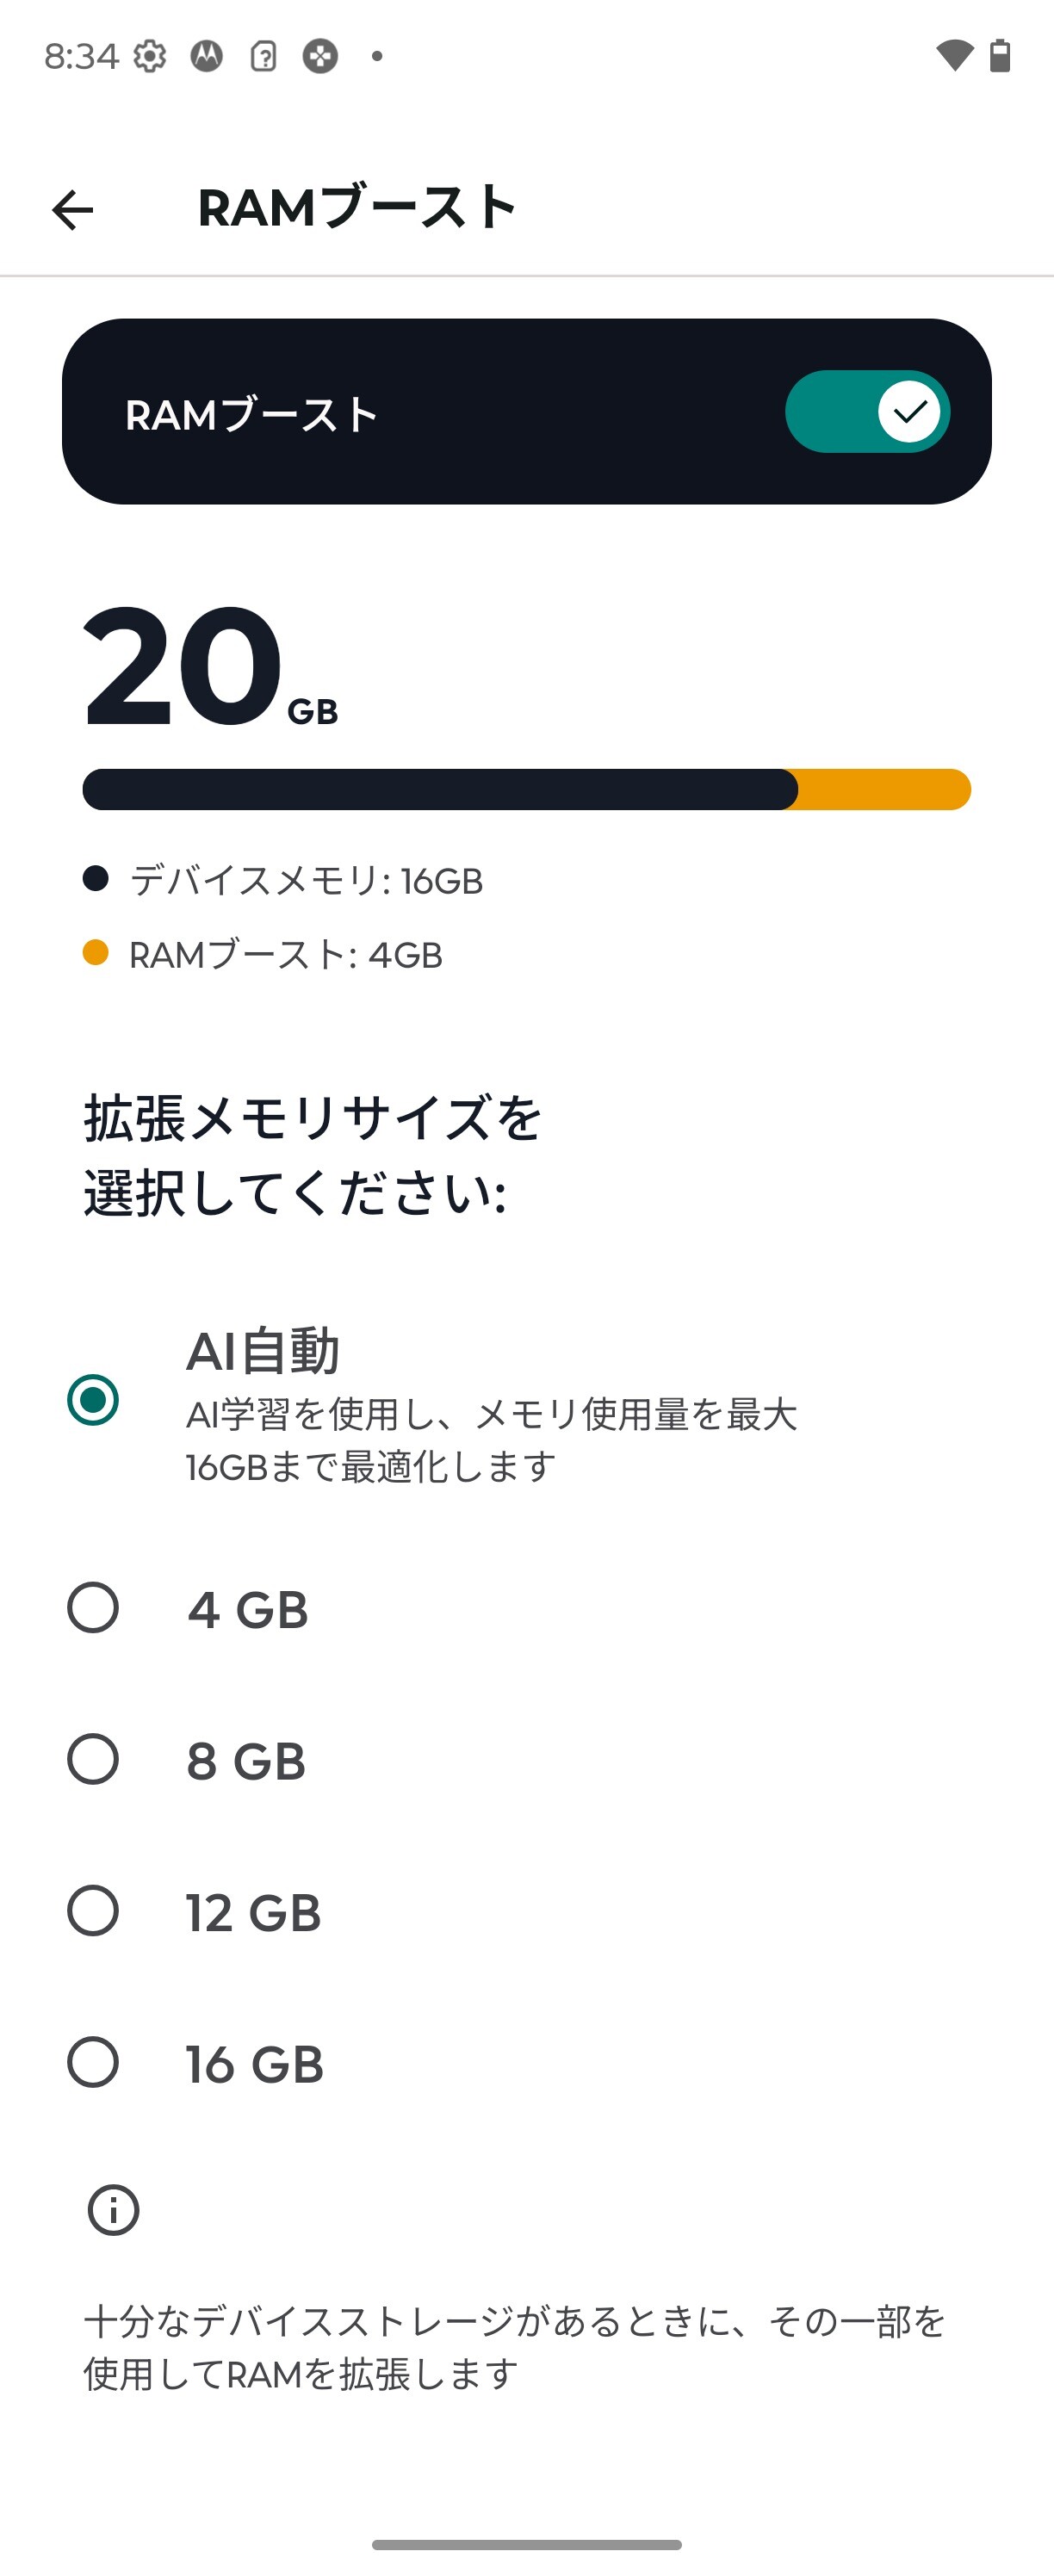1054x2576 pixels.
Task: Tap the RAMブースト page title
Action: [x=357, y=208]
